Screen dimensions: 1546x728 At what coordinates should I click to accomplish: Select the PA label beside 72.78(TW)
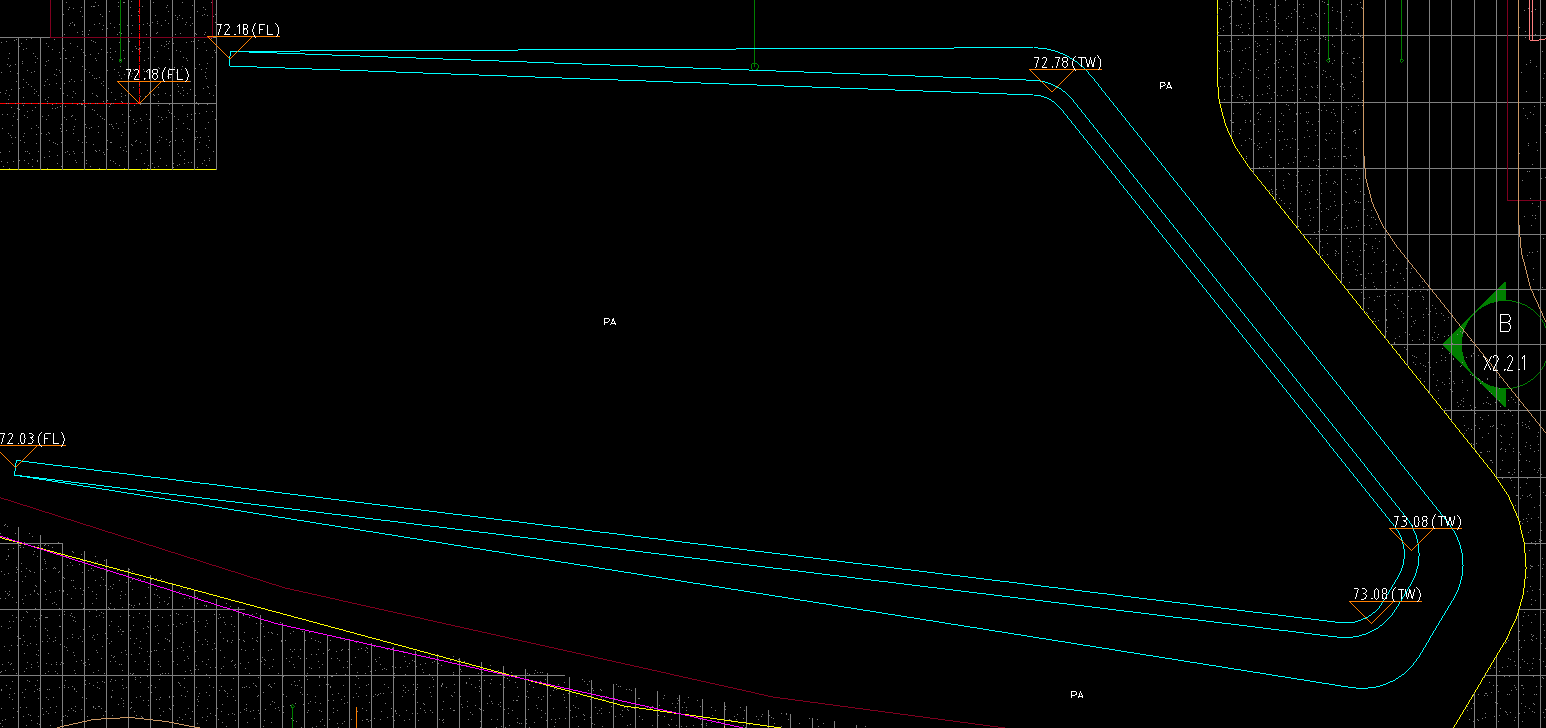click(1165, 86)
